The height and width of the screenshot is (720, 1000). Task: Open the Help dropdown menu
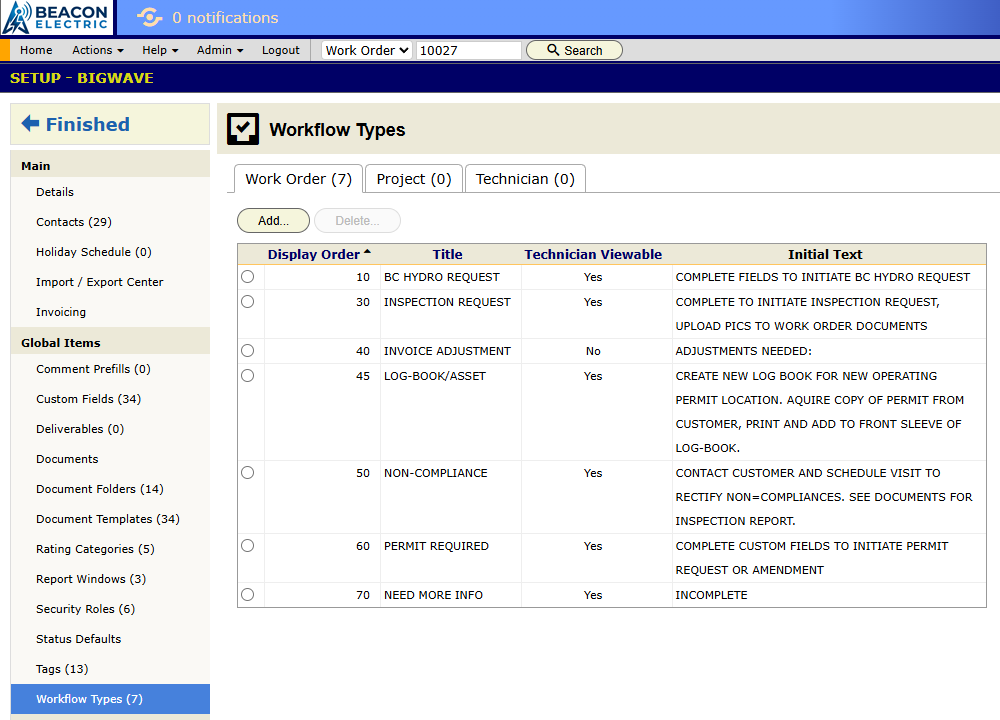[160, 50]
